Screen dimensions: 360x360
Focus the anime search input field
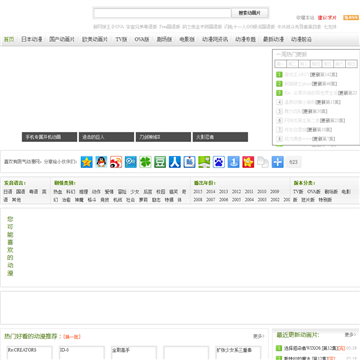click(x=162, y=13)
